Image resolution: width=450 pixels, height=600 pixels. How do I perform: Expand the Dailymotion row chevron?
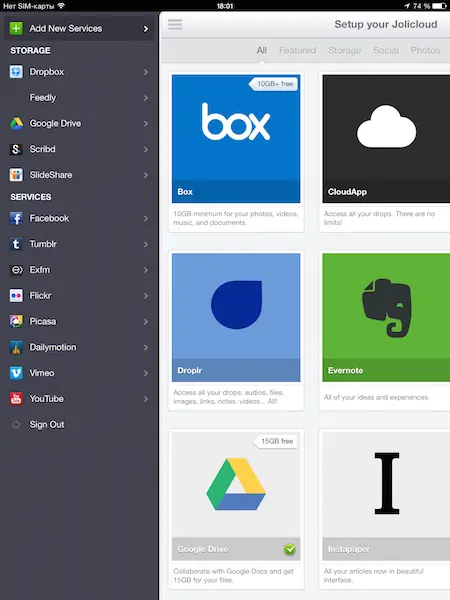(x=146, y=347)
